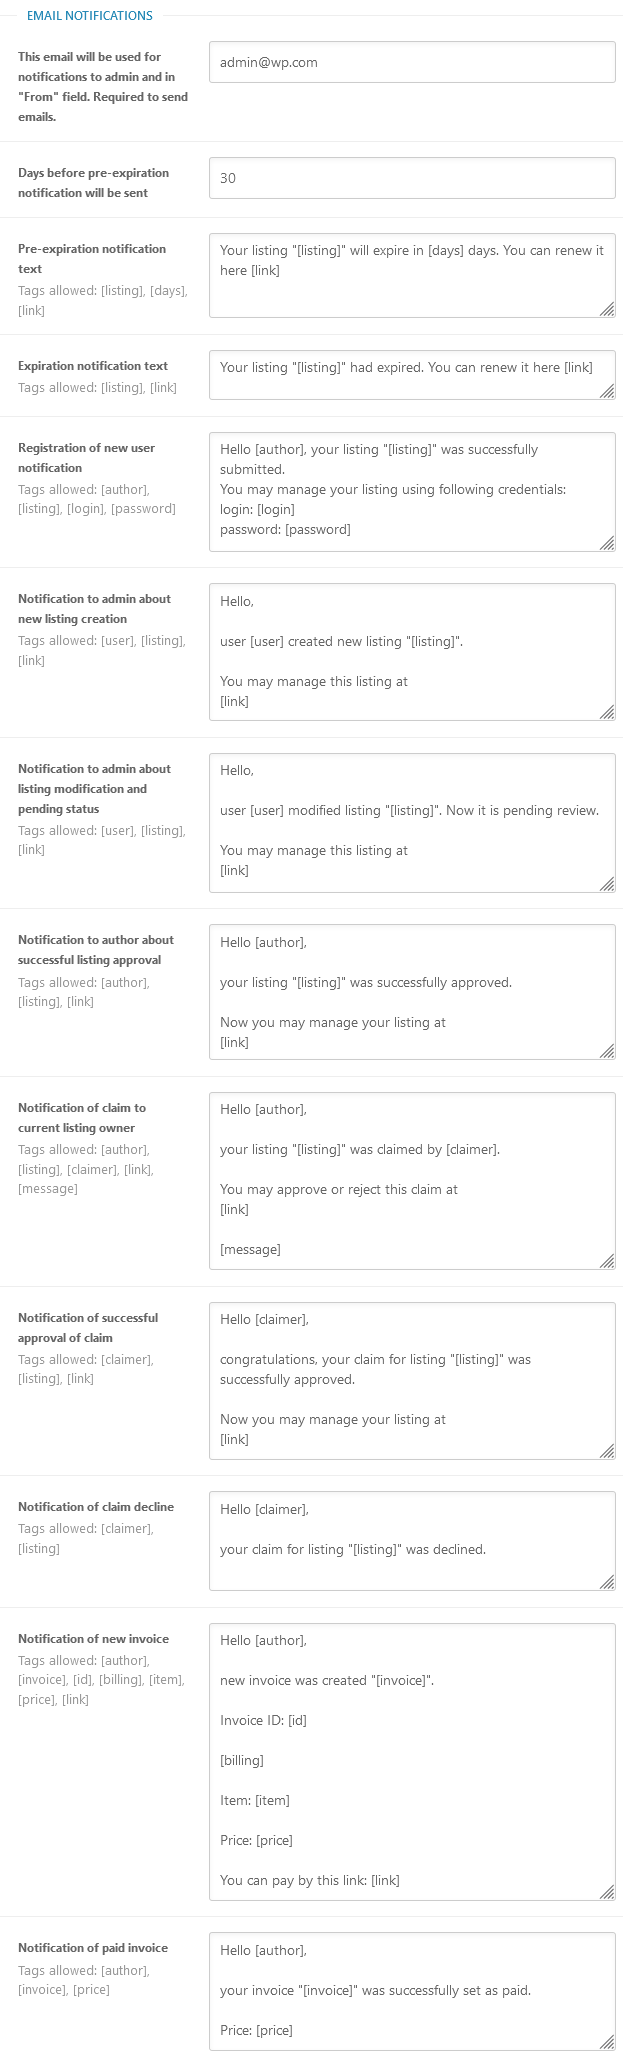Click the listing modification pending status textarea

point(412,822)
